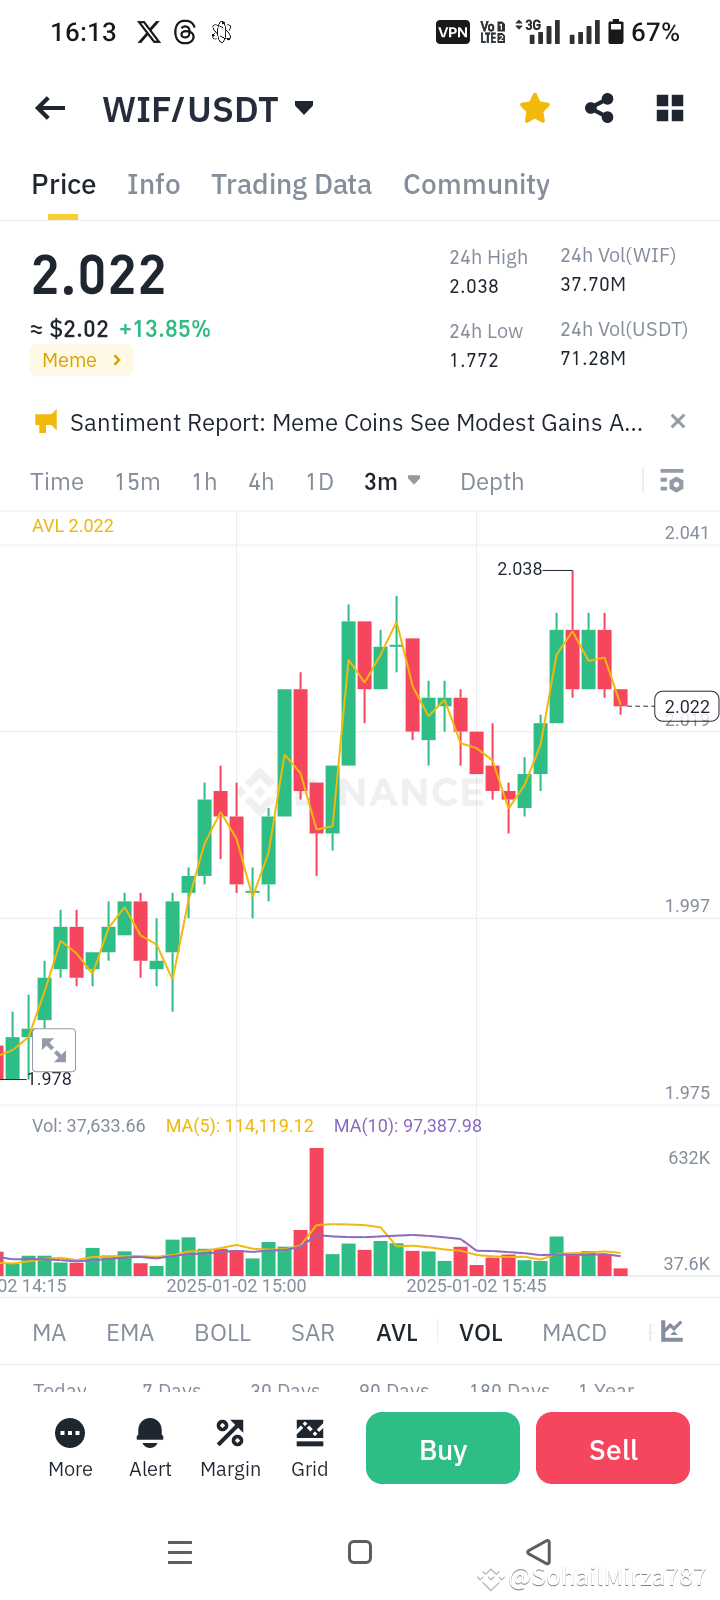Image resolution: width=720 pixels, height=1600 pixels.
Task: Tap the back arrow to leave WIF/USDT
Action: pos(49,108)
